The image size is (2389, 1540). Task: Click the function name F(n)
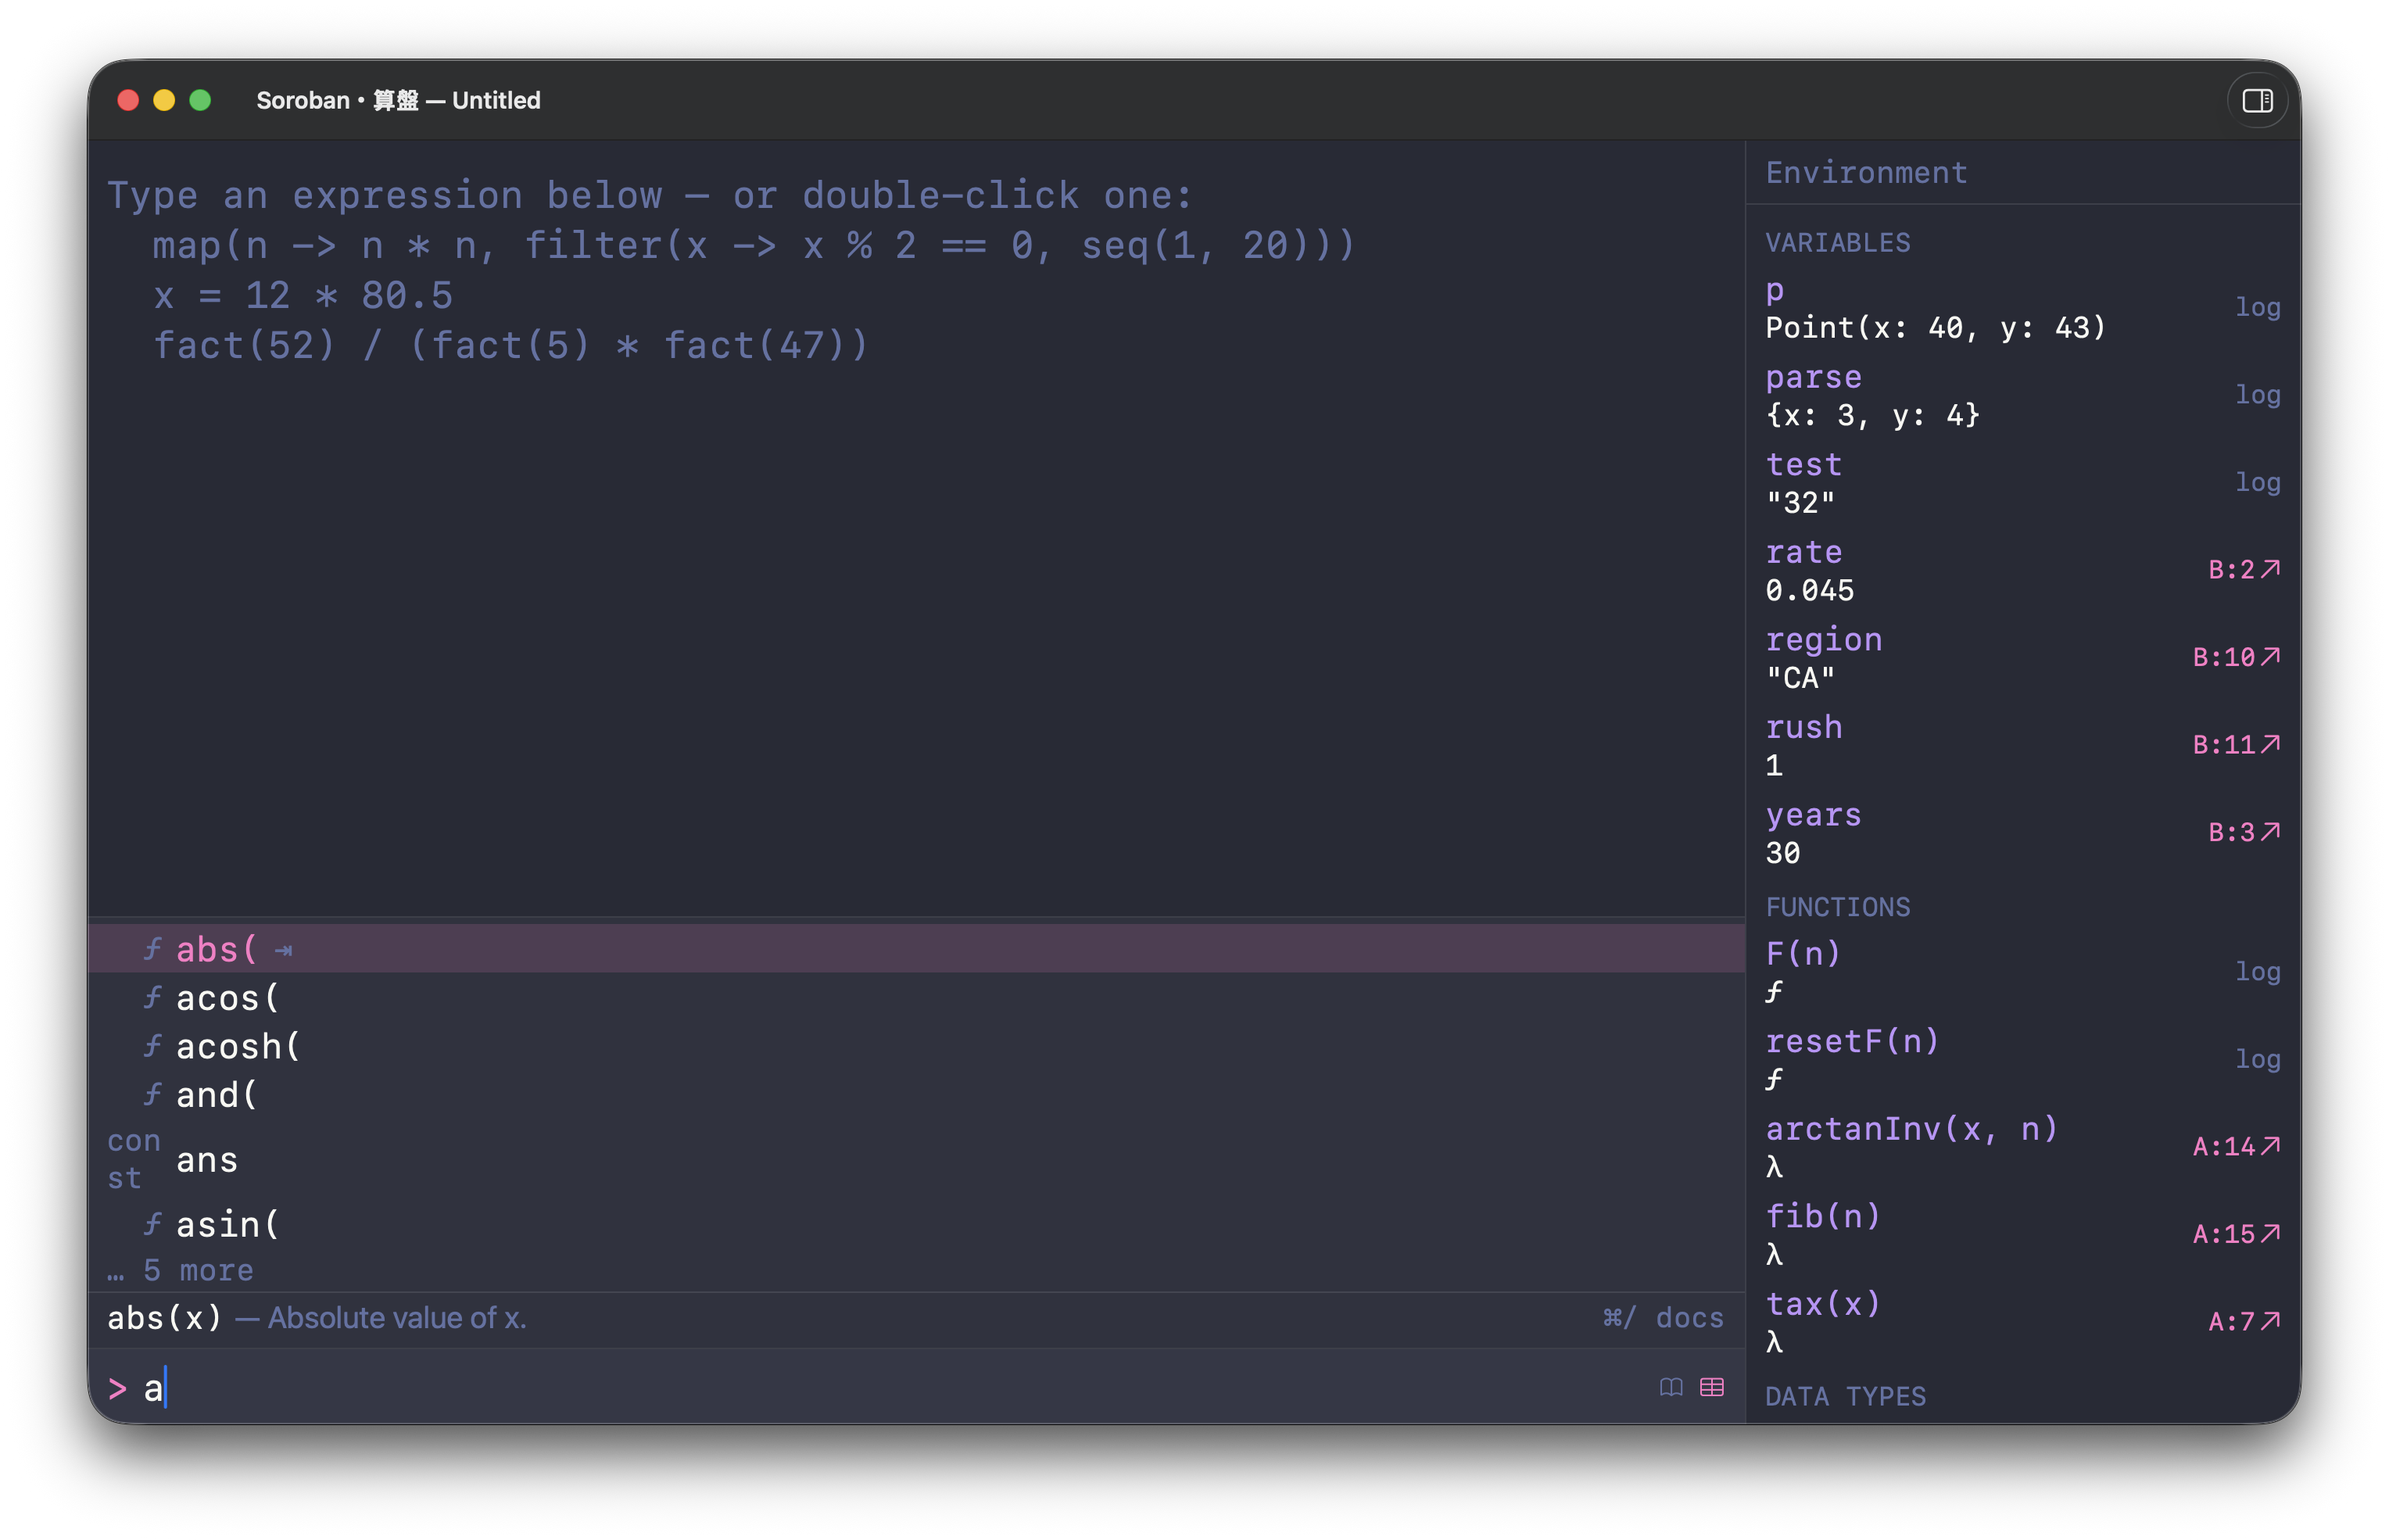coord(1802,953)
